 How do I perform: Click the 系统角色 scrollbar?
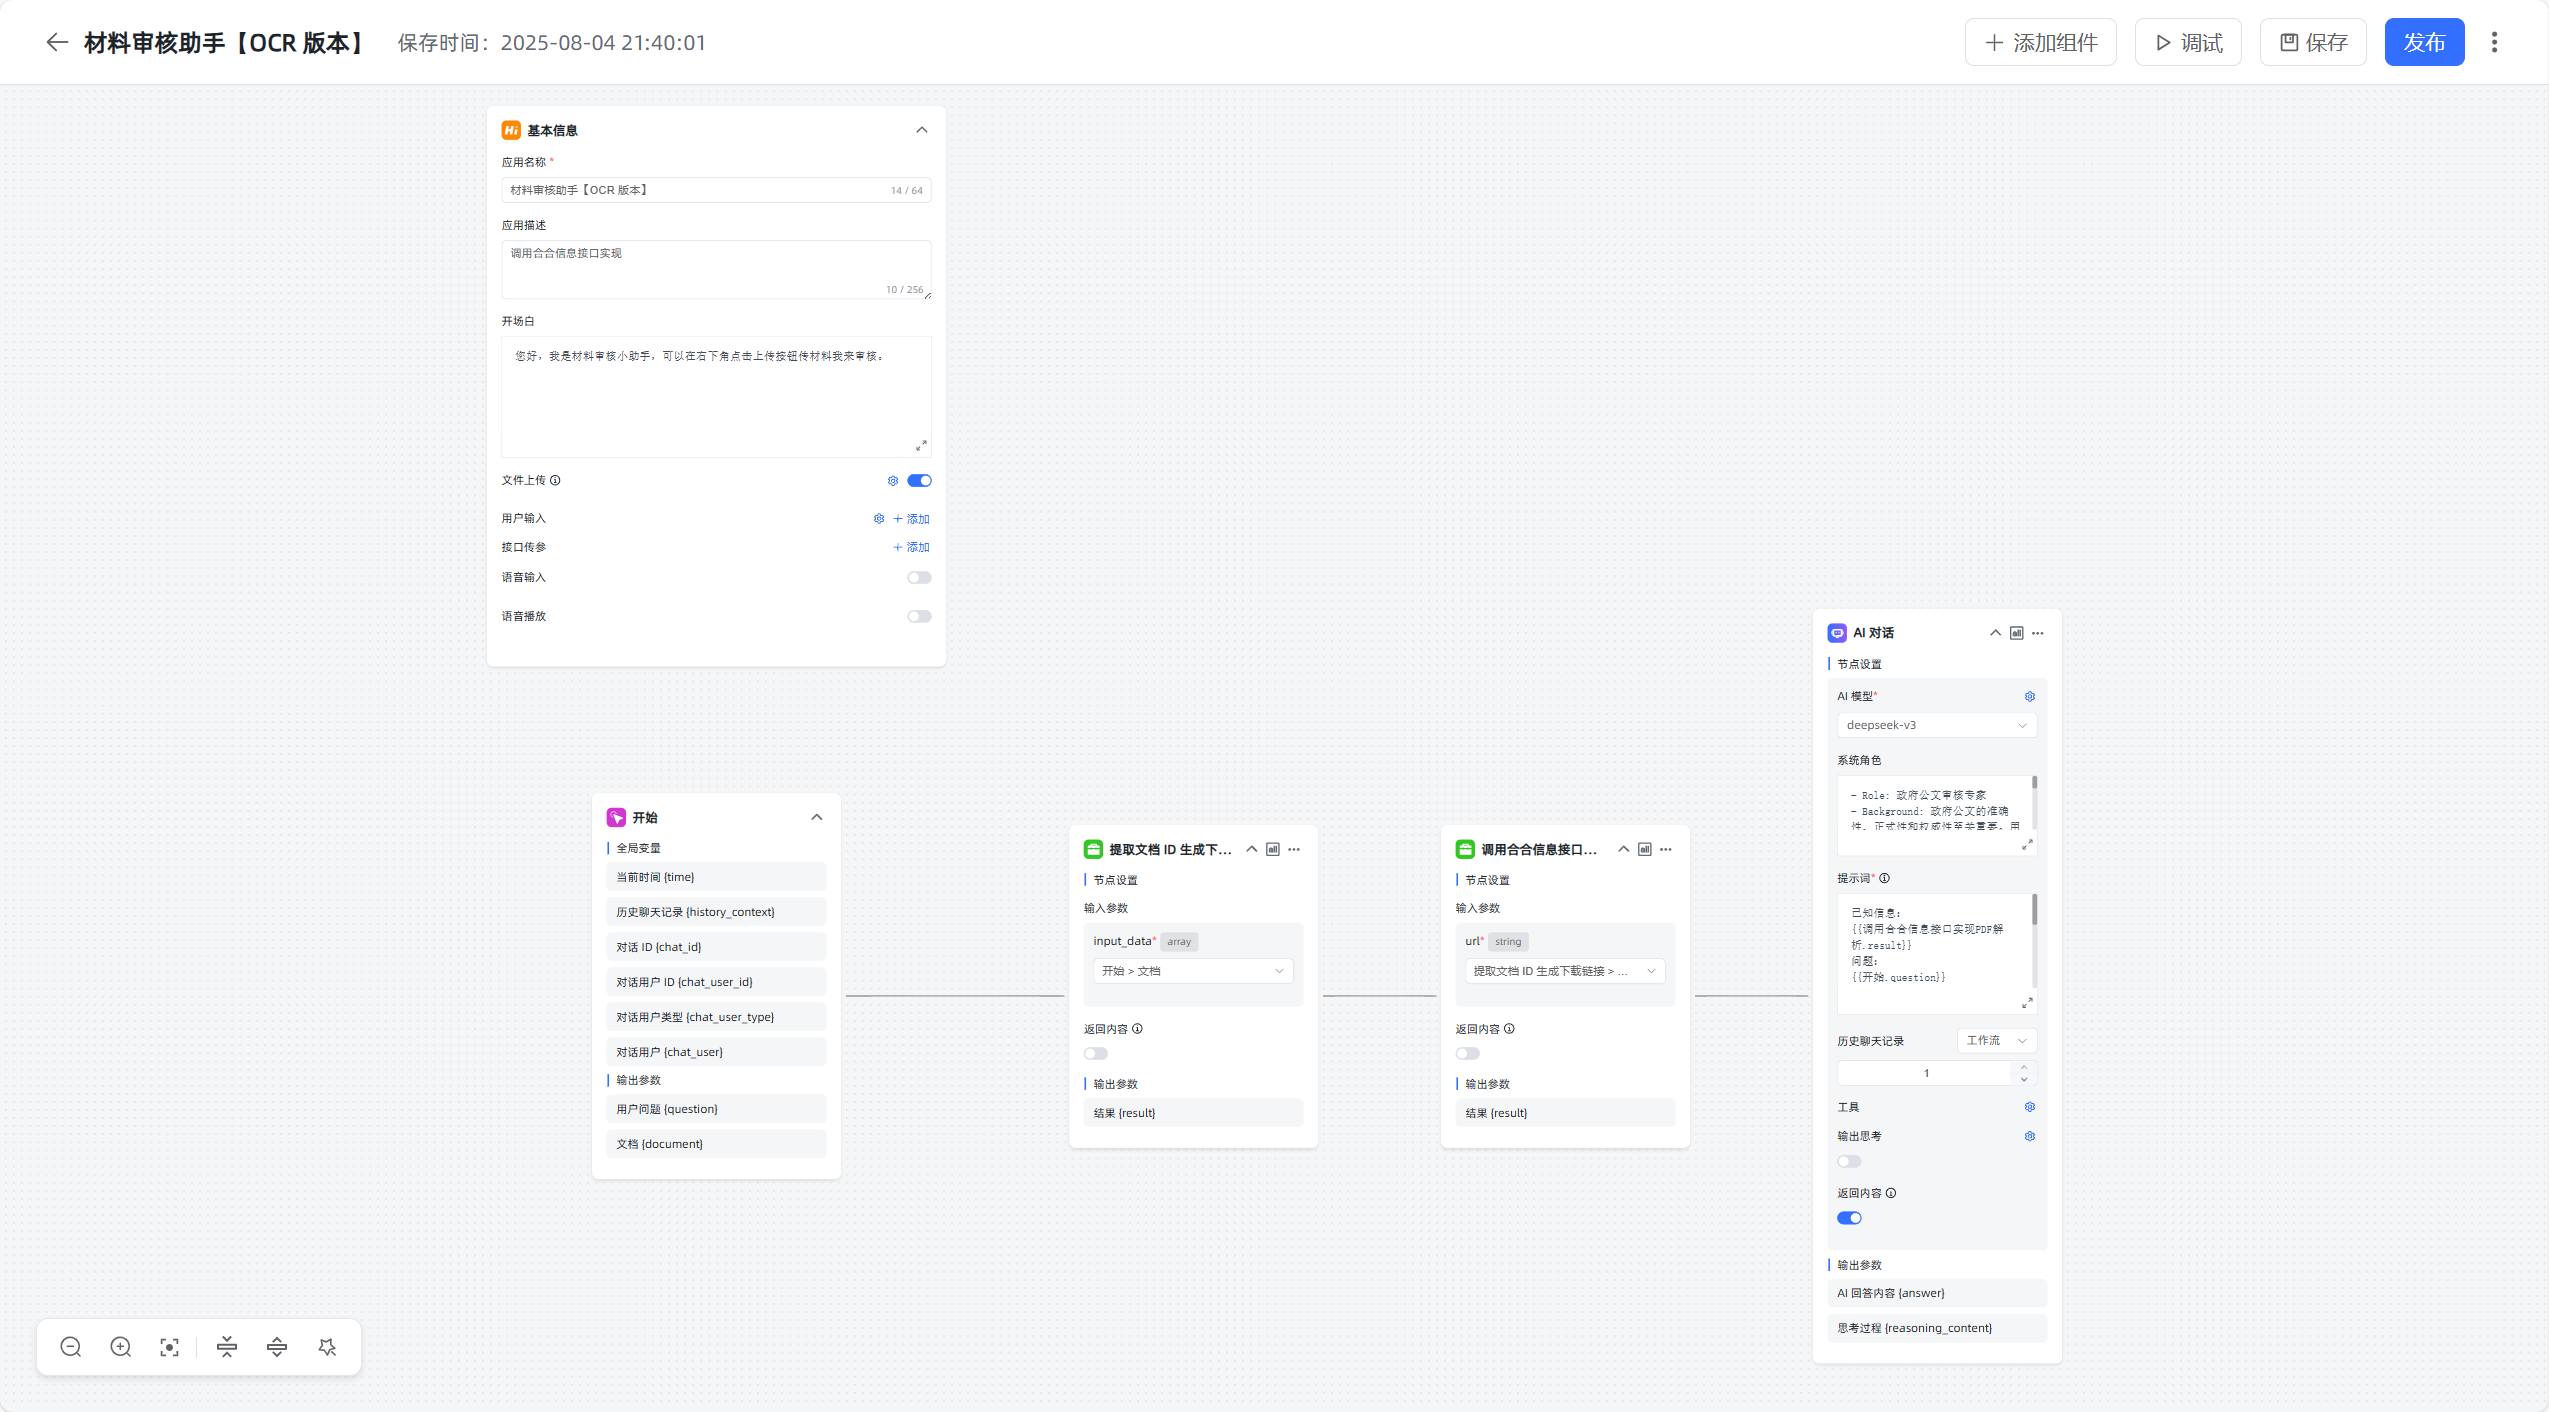click(2035, 783)
